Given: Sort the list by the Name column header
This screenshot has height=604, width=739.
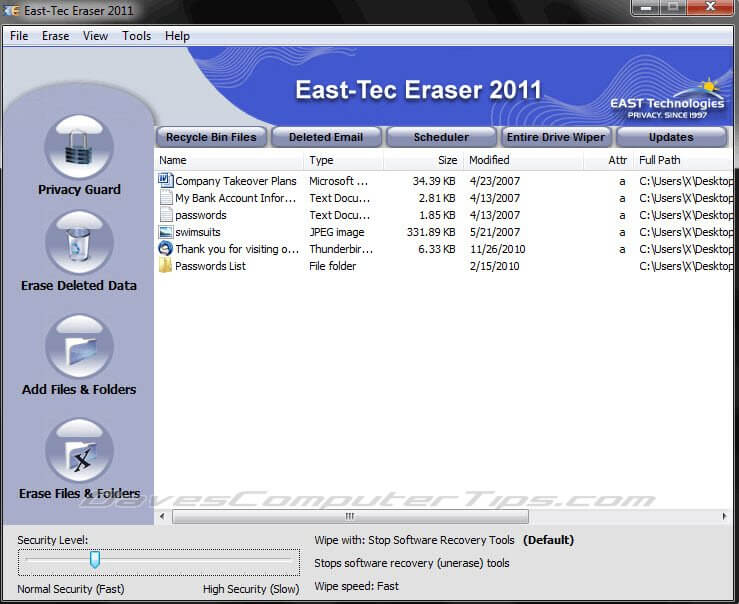Looking at the screenshot, I should click(229, 160).
